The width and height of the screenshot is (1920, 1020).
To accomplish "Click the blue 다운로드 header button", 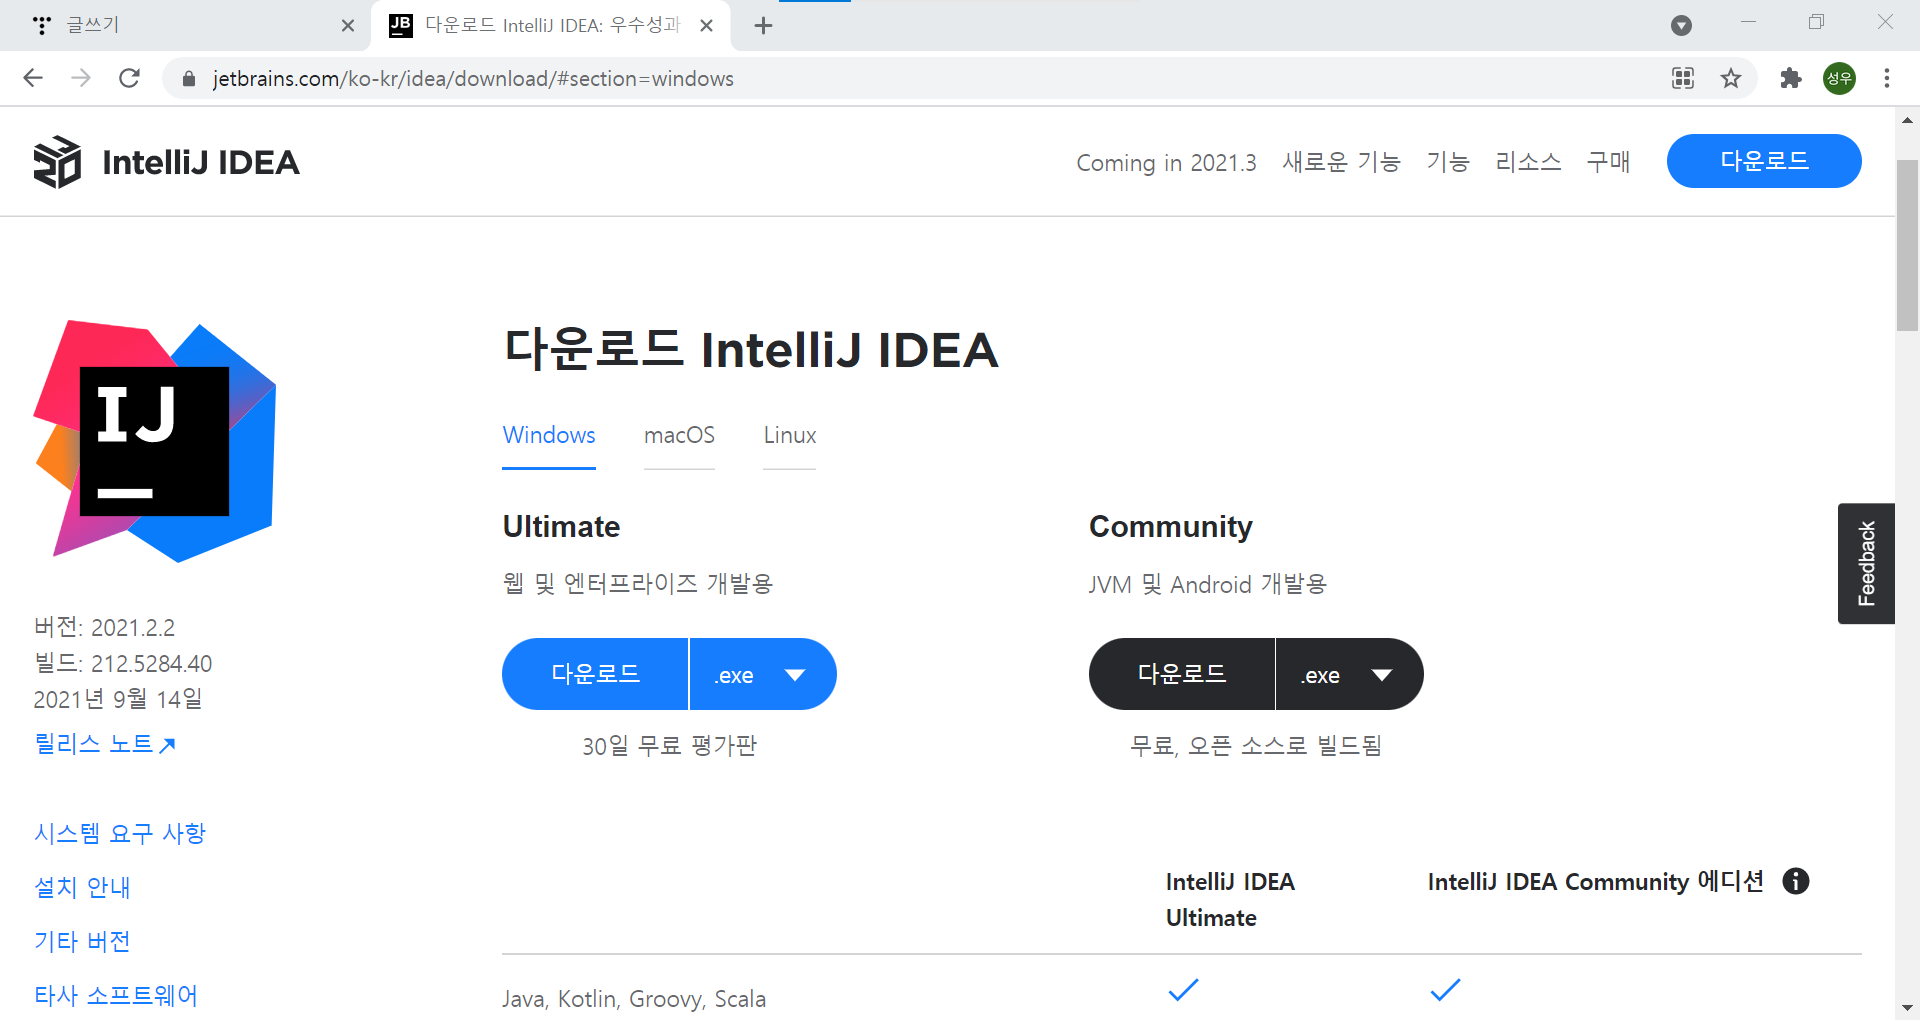I will 1764,161.
